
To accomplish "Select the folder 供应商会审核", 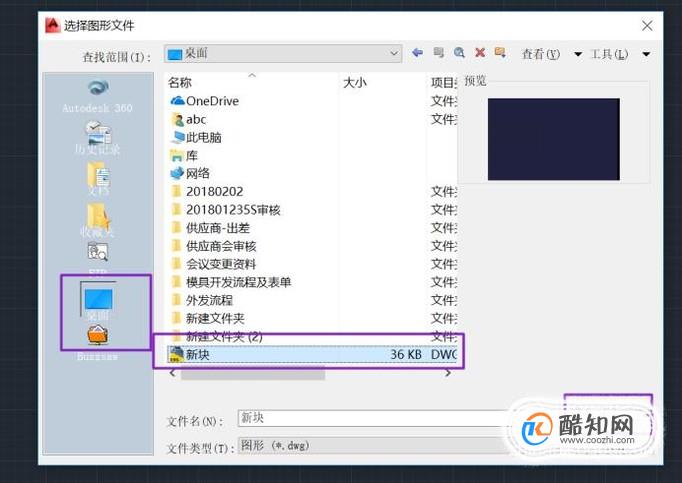I will (213, 246).
